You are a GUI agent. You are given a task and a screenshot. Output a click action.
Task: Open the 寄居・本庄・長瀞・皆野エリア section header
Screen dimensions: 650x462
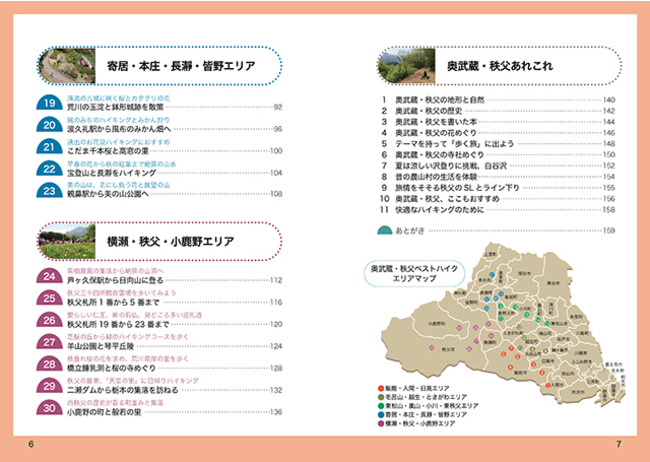click(180, 67)
